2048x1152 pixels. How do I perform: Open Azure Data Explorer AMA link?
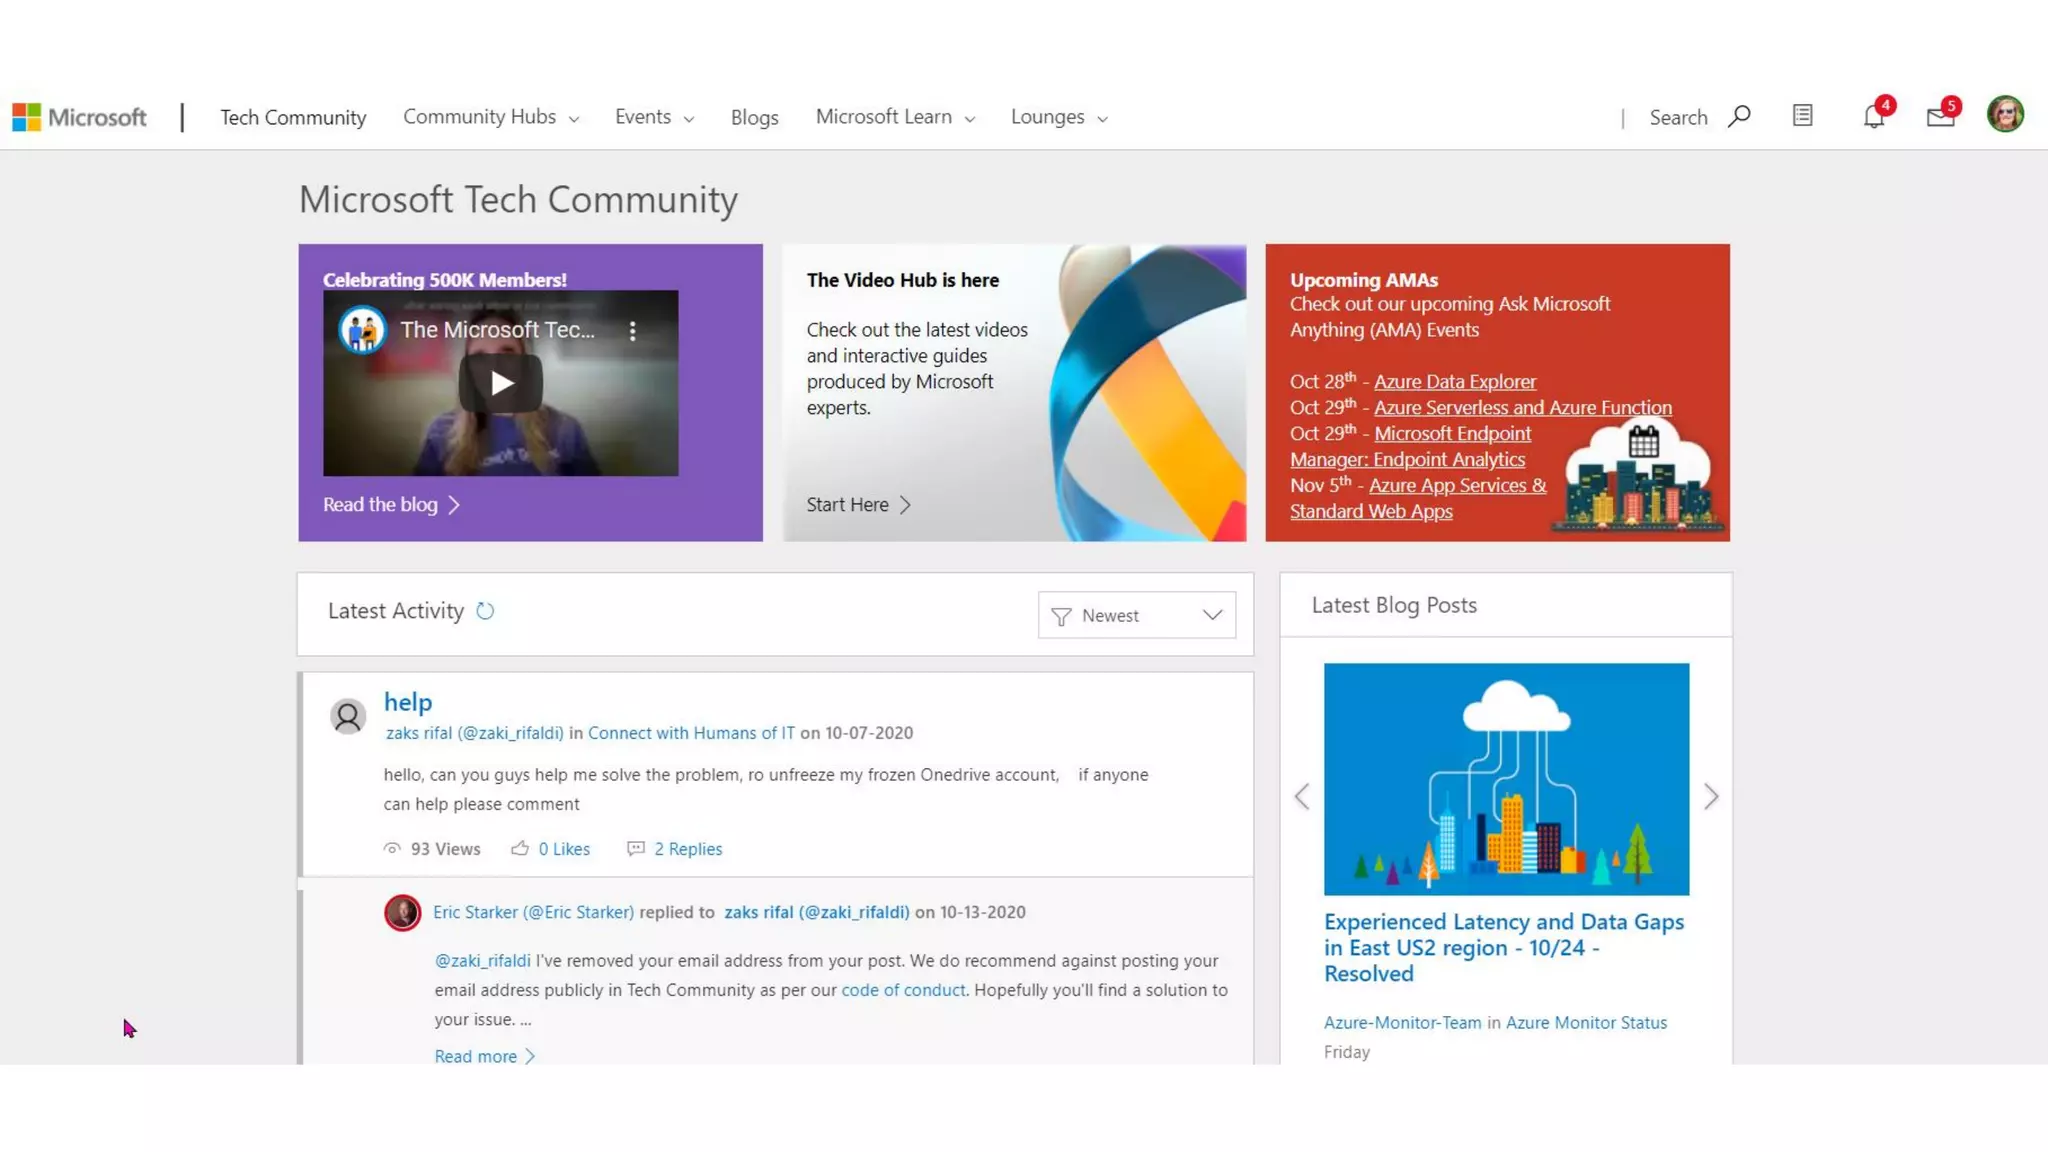1454,382
